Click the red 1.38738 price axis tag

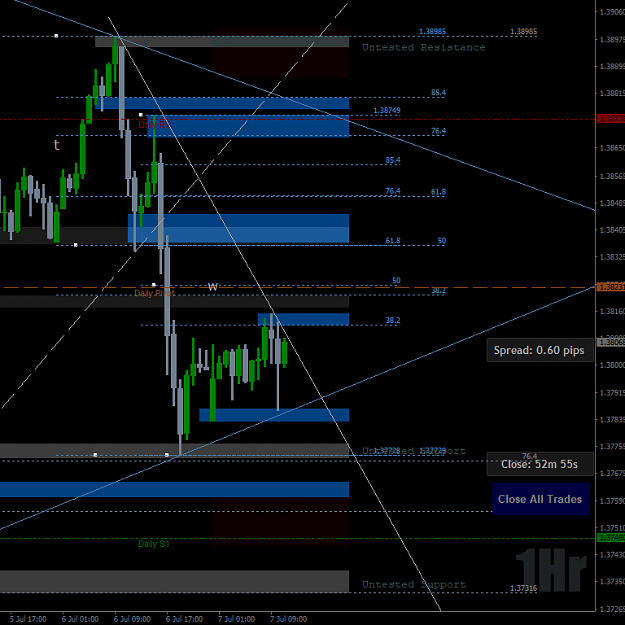(x=611, y=119)
